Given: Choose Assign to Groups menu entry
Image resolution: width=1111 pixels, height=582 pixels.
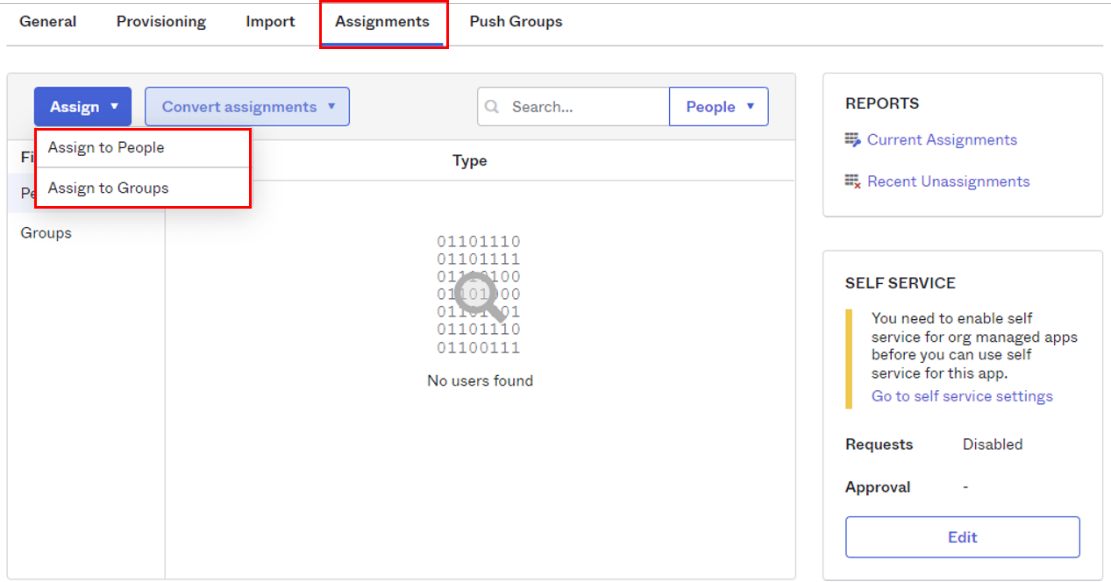Looking at the screenshot, I should point(143,188).
